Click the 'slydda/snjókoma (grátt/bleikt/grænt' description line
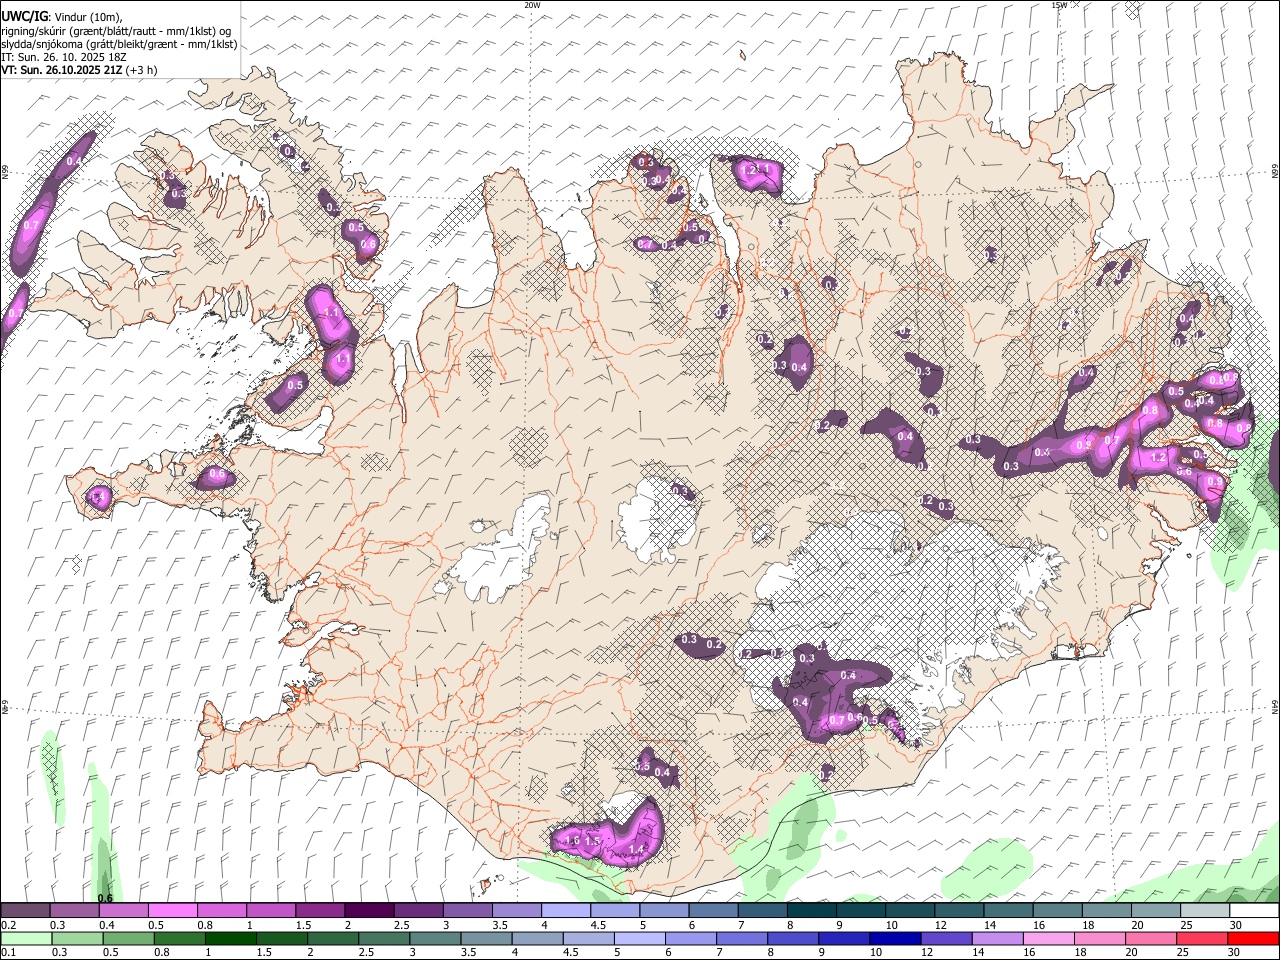Screen dimensions: 1280x960 [x=119, y=45]
